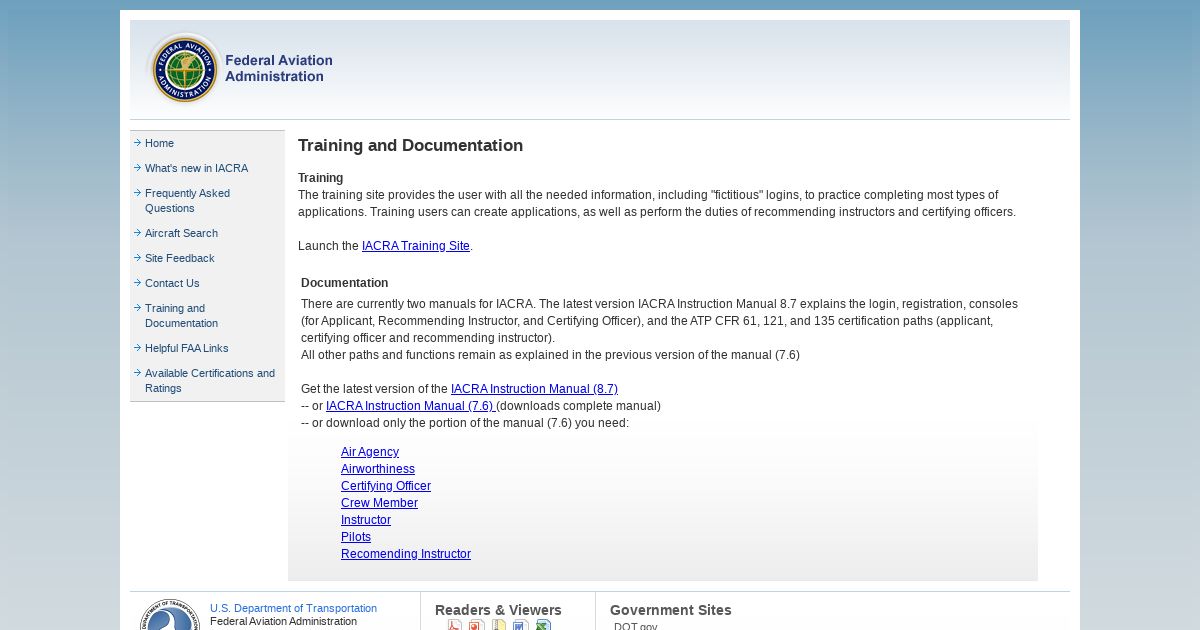
Task: Click the Federal Aviation Administration header text
Action: (278, 68)
